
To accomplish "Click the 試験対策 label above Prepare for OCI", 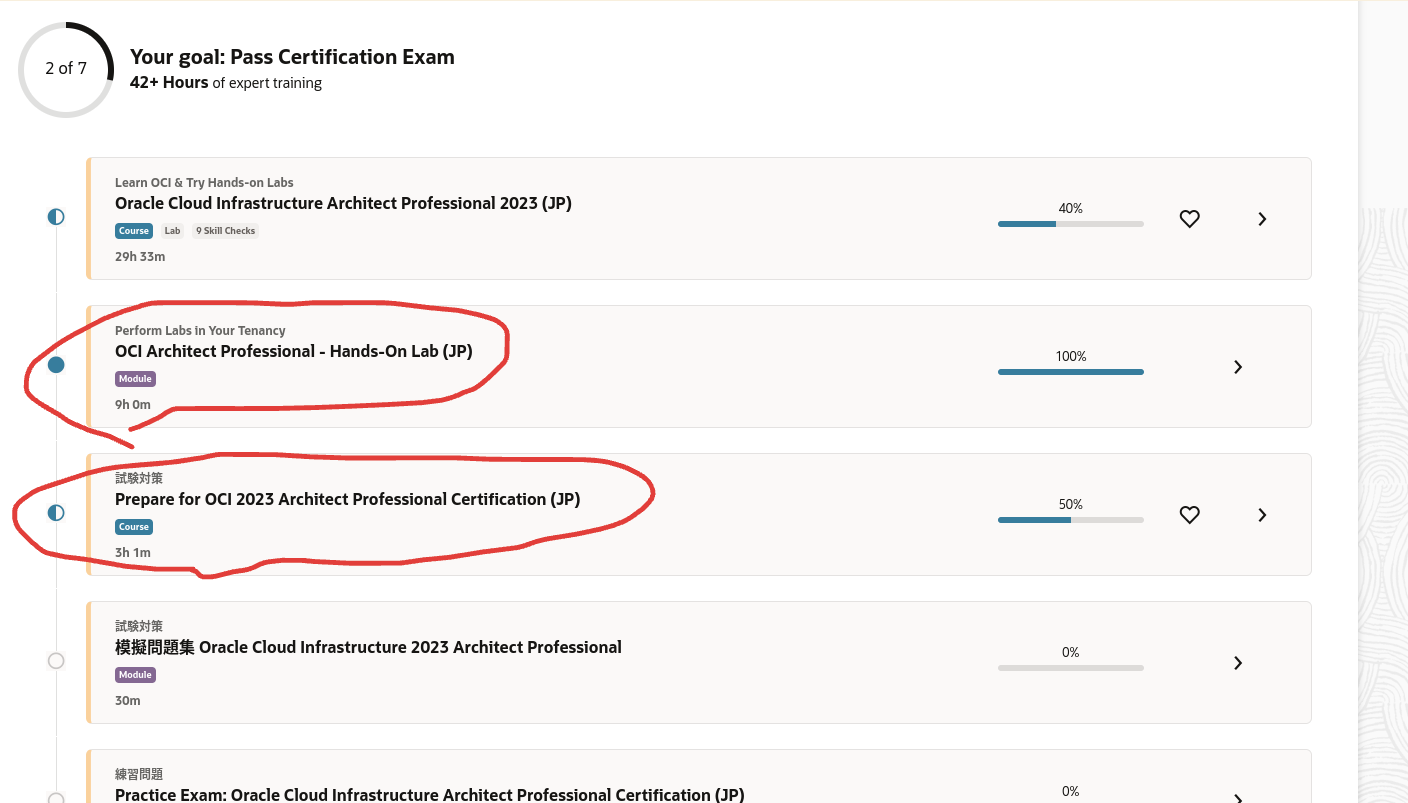I will pos(139,479).
